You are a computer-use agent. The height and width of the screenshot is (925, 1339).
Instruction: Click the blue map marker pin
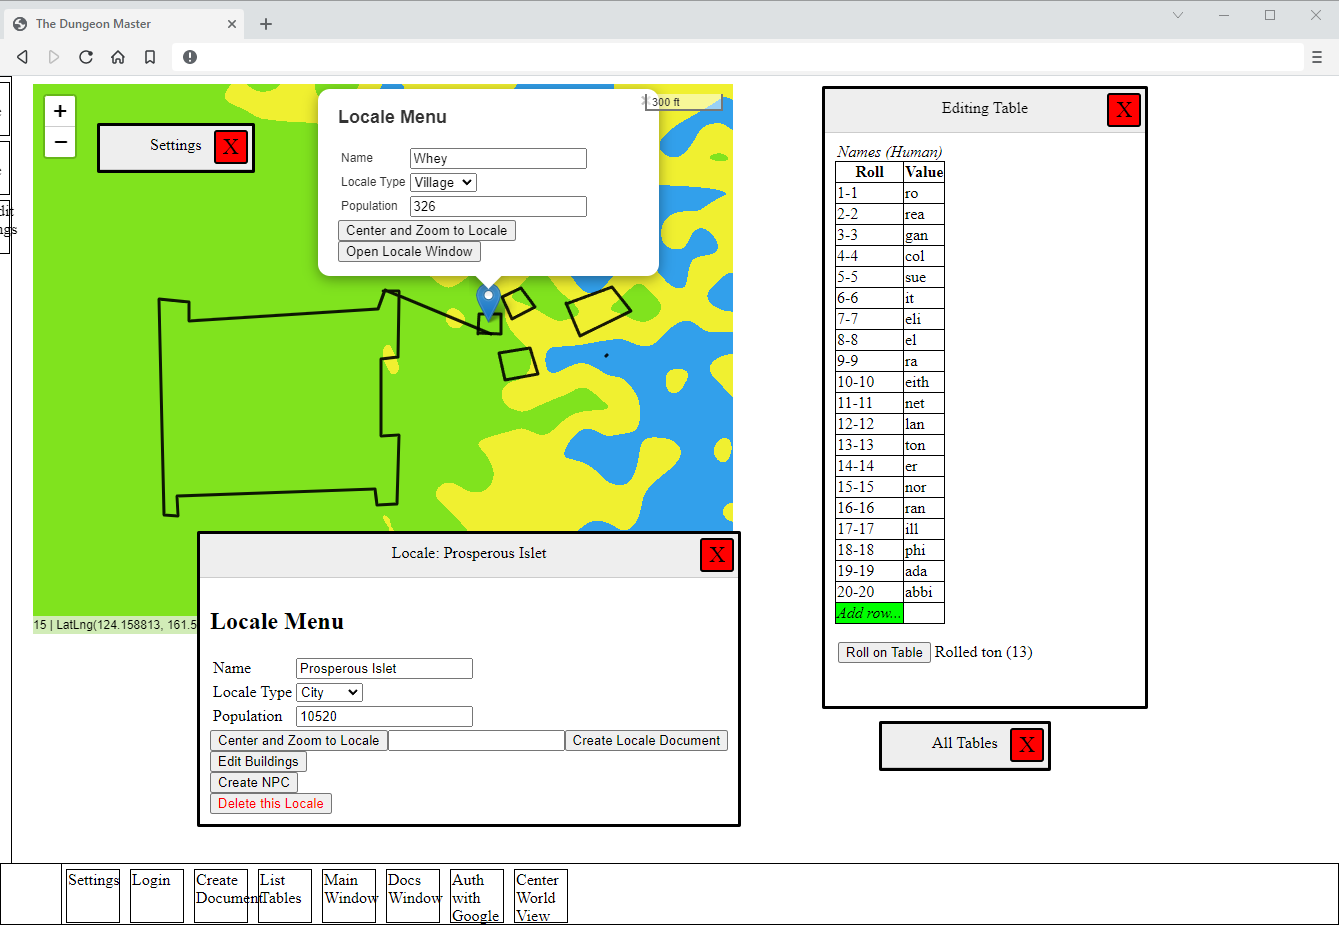point(488,298)
